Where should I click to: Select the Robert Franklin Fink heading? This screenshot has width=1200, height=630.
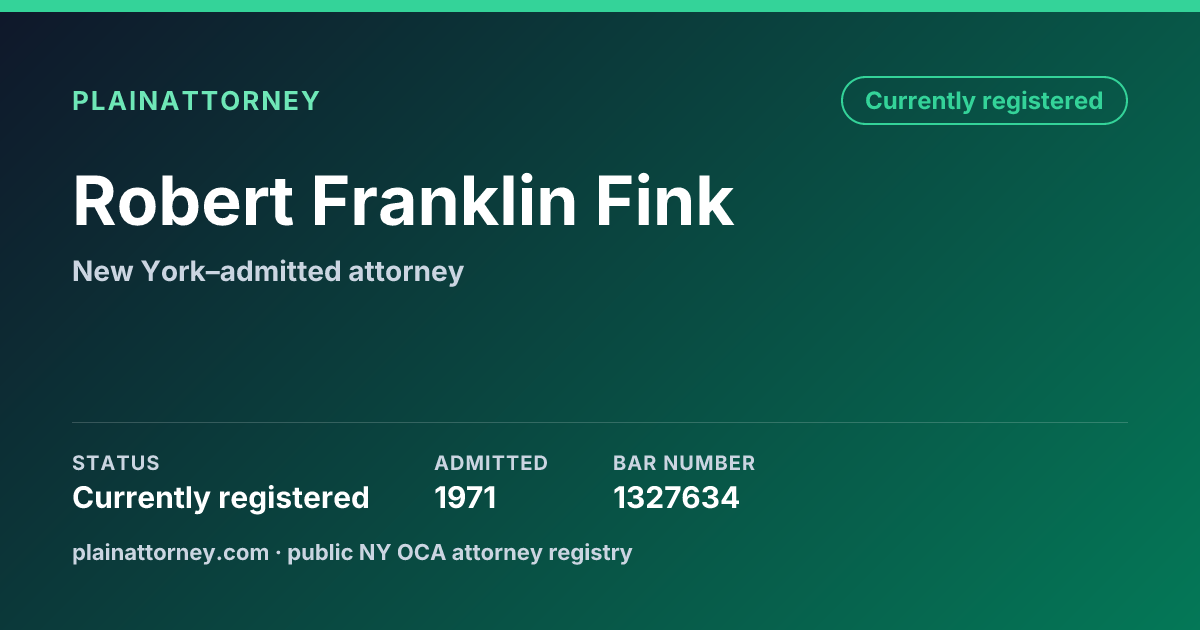point(403,201)
